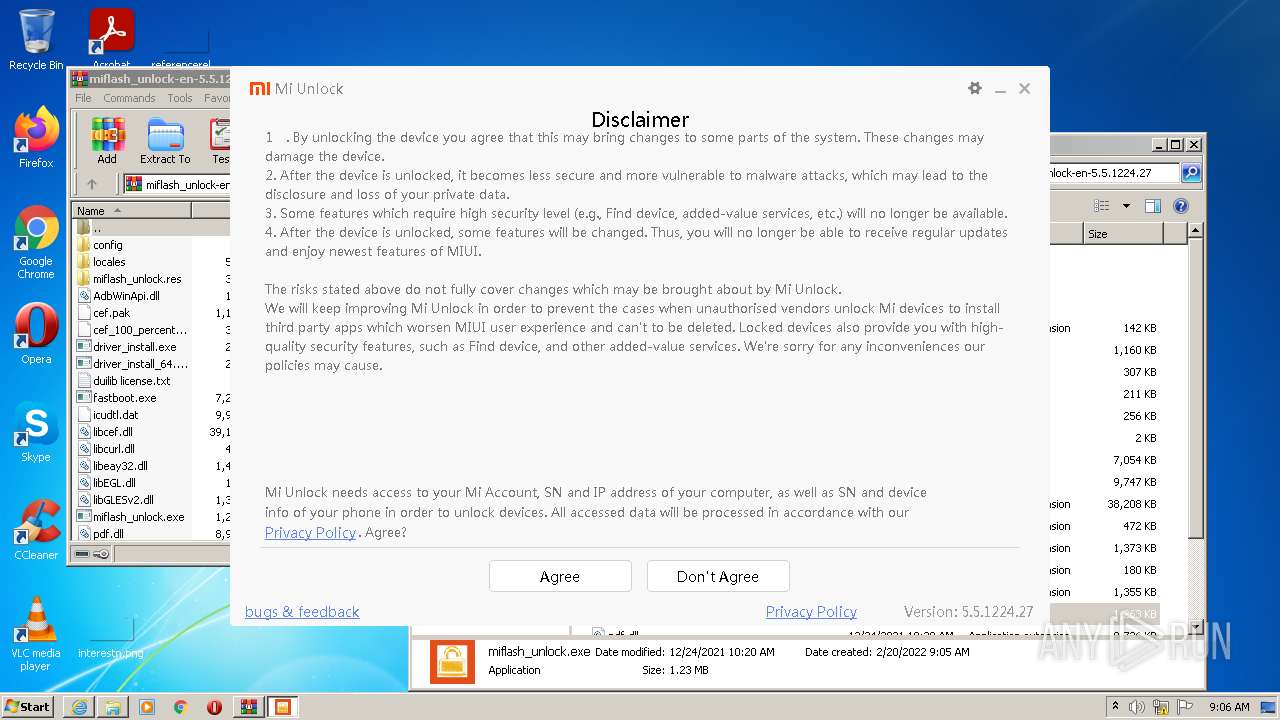This screenshot has width=1280, height=720.
Task: Click the Agree button
Action: pyautogui.click(x=560, y=576)
